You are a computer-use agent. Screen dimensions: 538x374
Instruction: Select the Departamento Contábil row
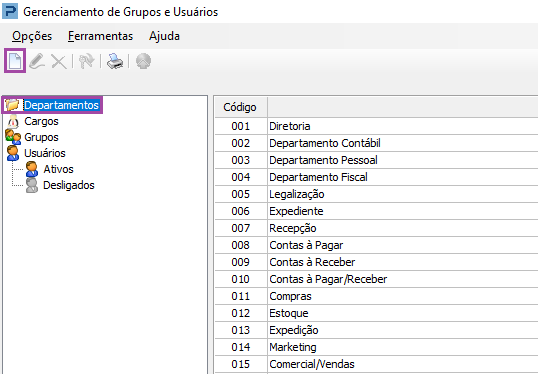pos(376,143)
